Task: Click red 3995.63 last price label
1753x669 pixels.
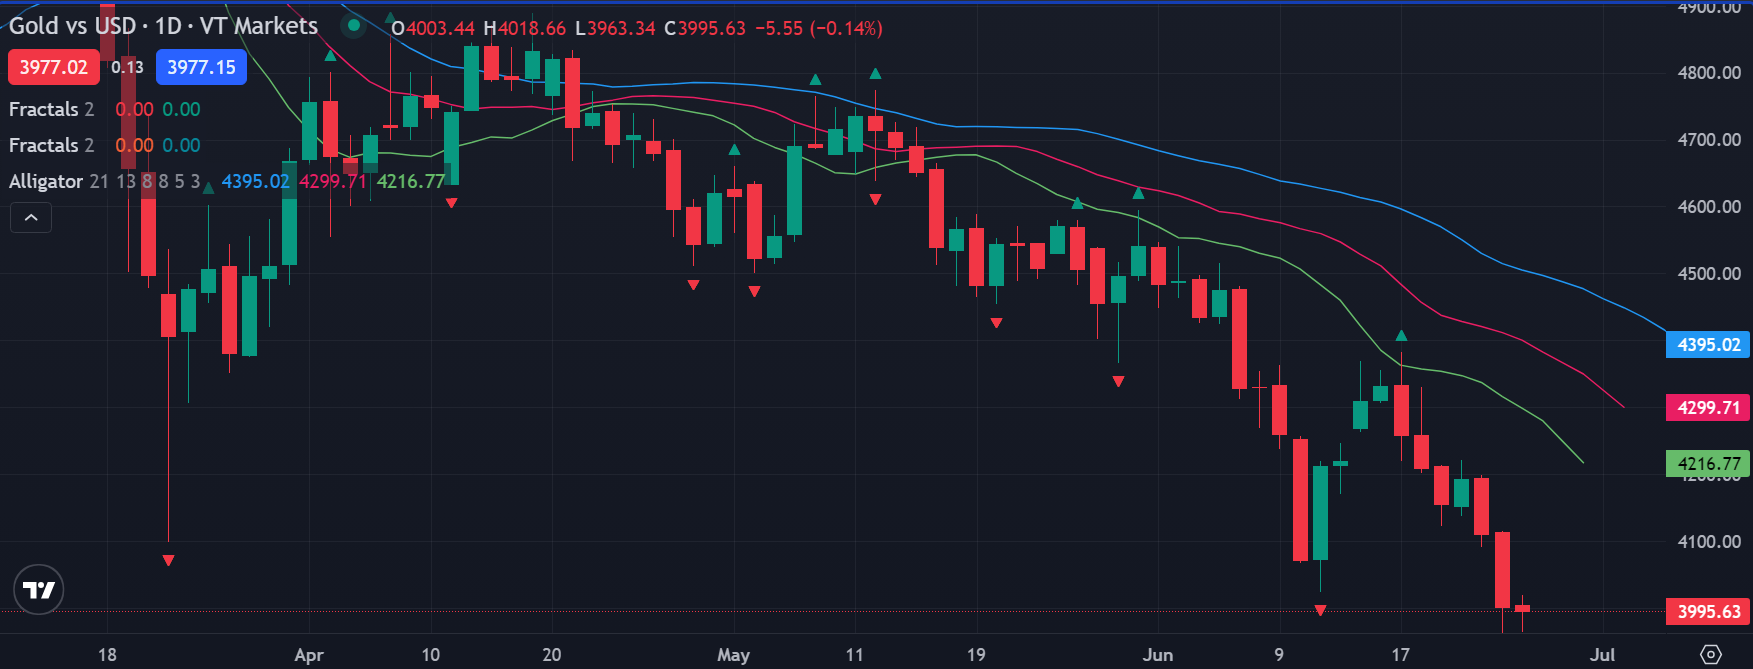Action: 1708,612
